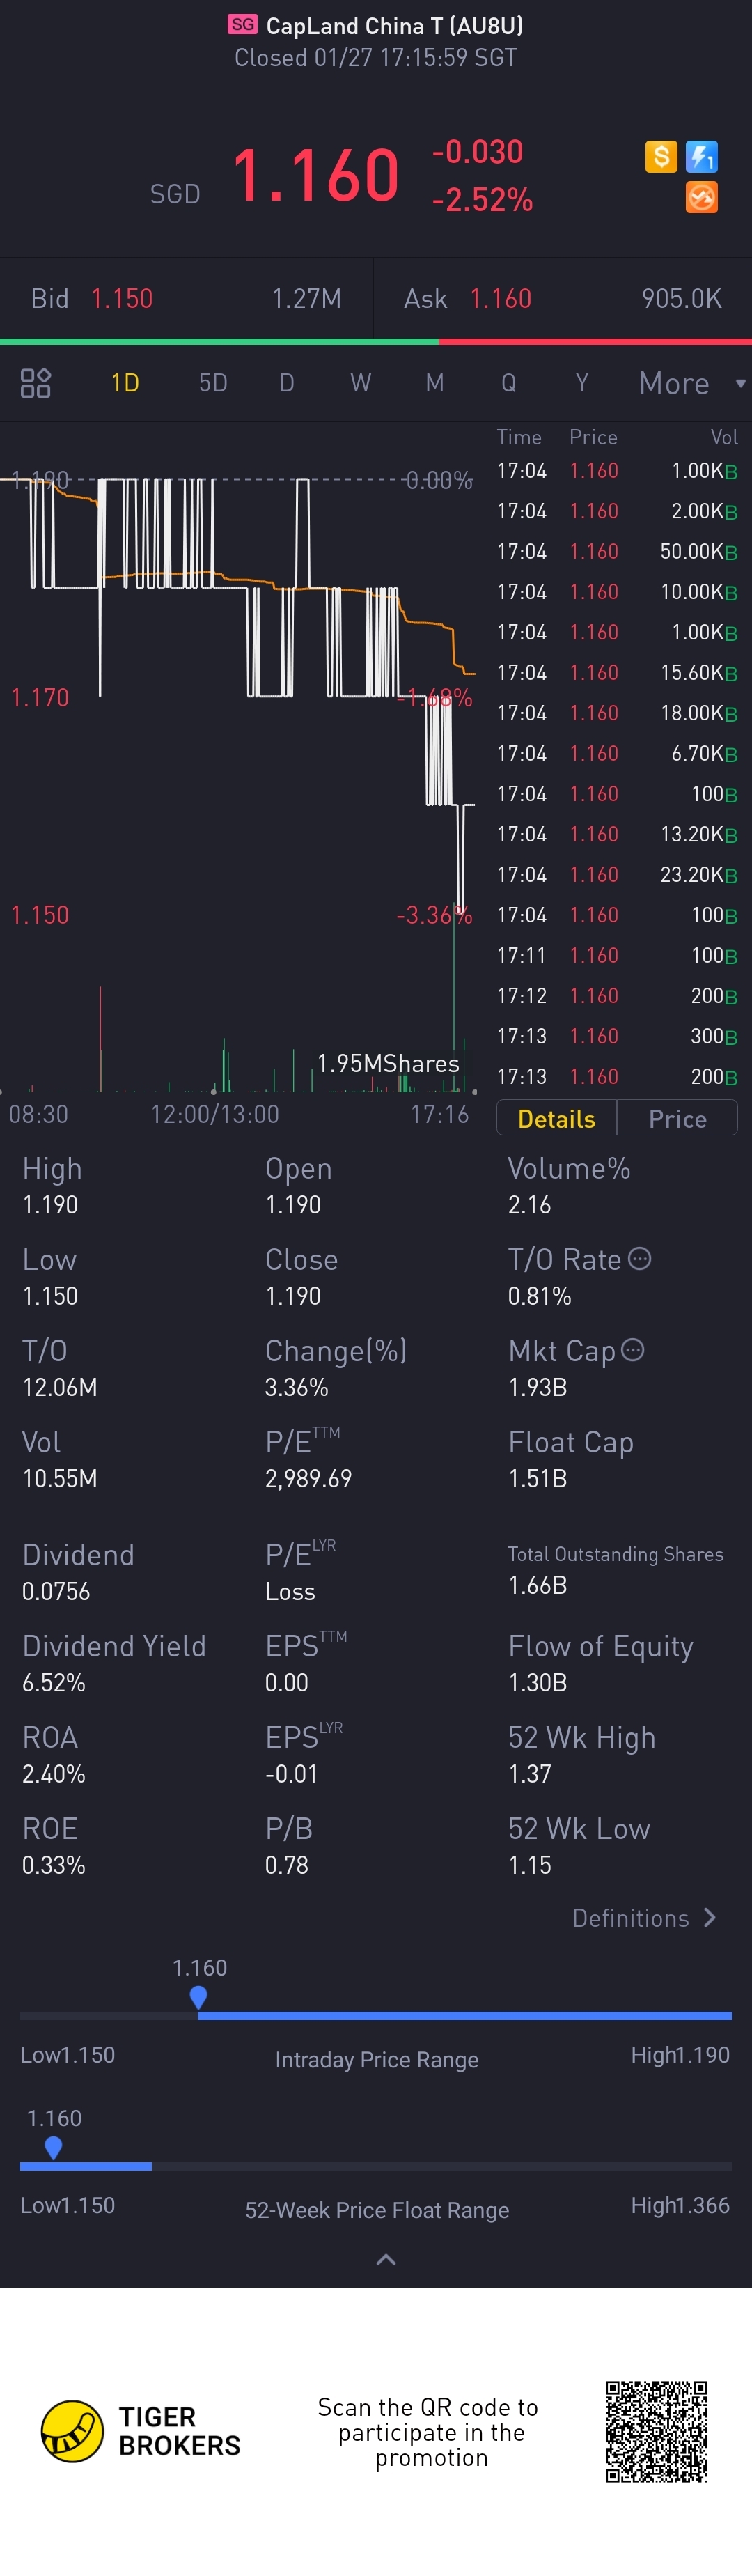Tap the promotion QR code

[x=657, y=2431]
